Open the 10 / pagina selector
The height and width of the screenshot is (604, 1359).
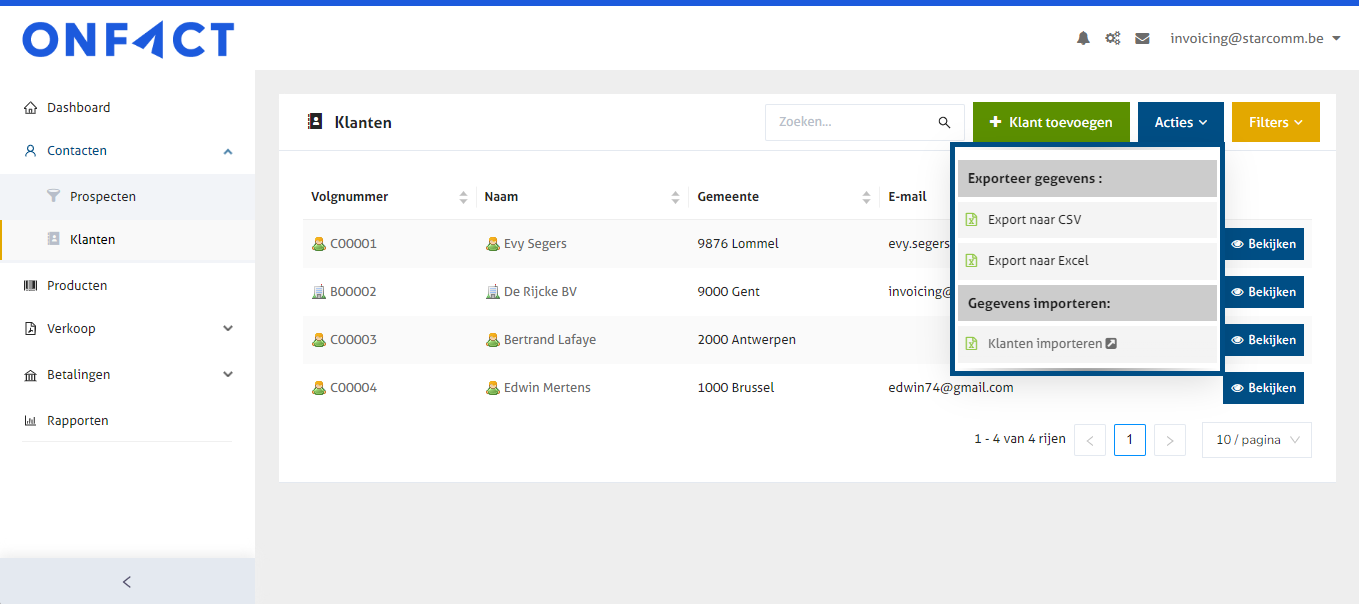pyautogui.click(x=1256, y=440)
